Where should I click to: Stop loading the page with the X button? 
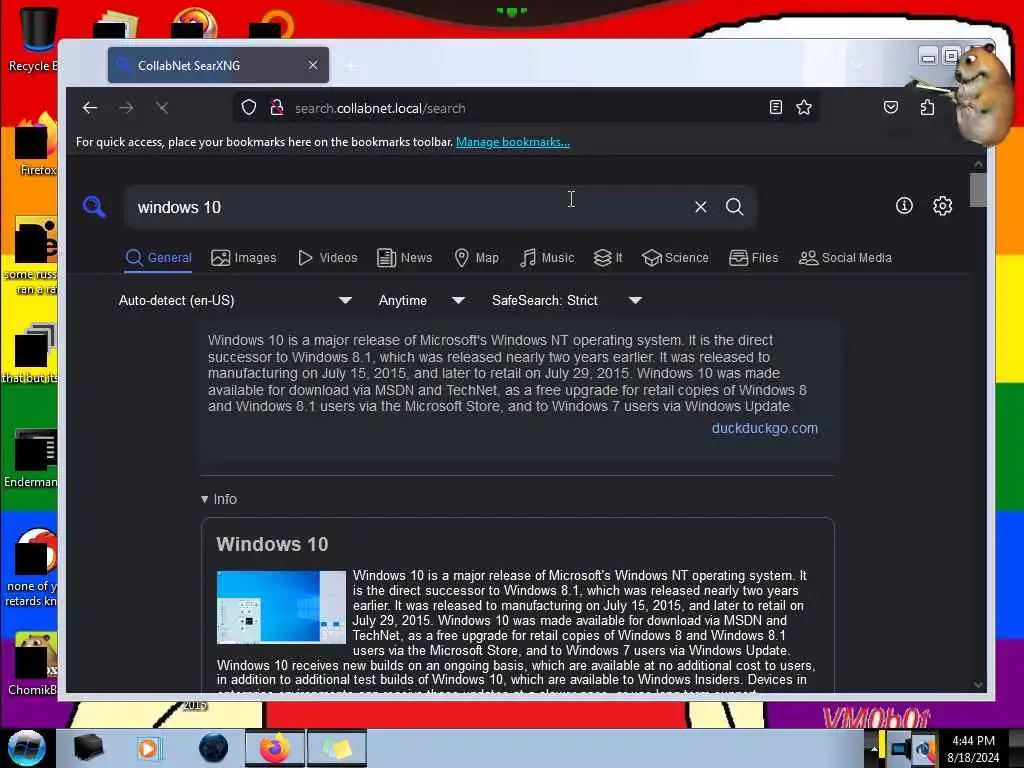click(163, 108)
